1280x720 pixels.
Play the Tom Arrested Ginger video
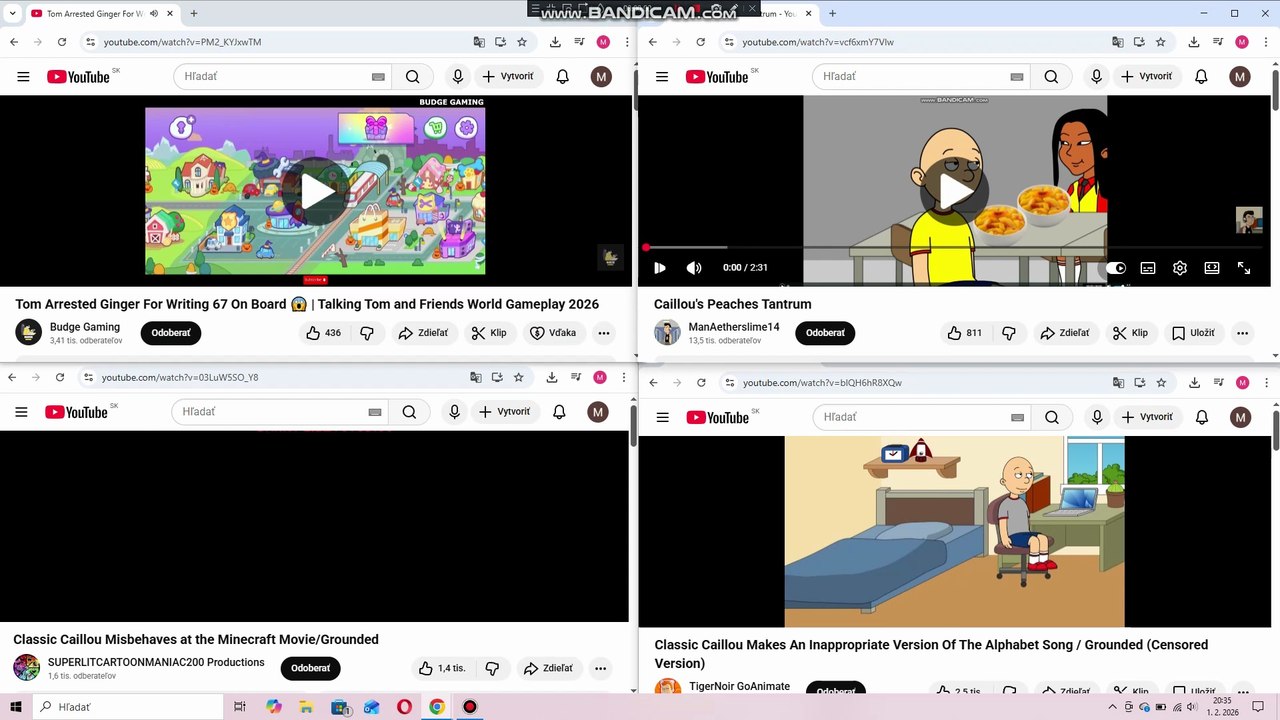click(x=317, y=191)
